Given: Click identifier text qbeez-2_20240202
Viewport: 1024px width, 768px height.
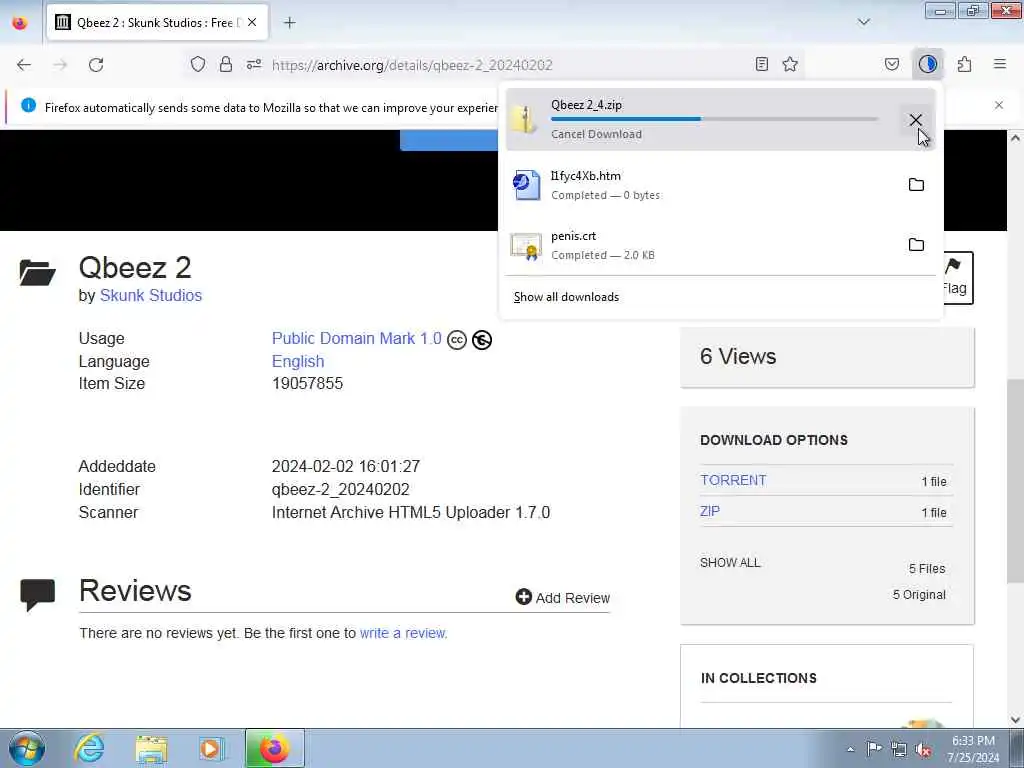Looking at the screenshot, I should coord(340,489).
